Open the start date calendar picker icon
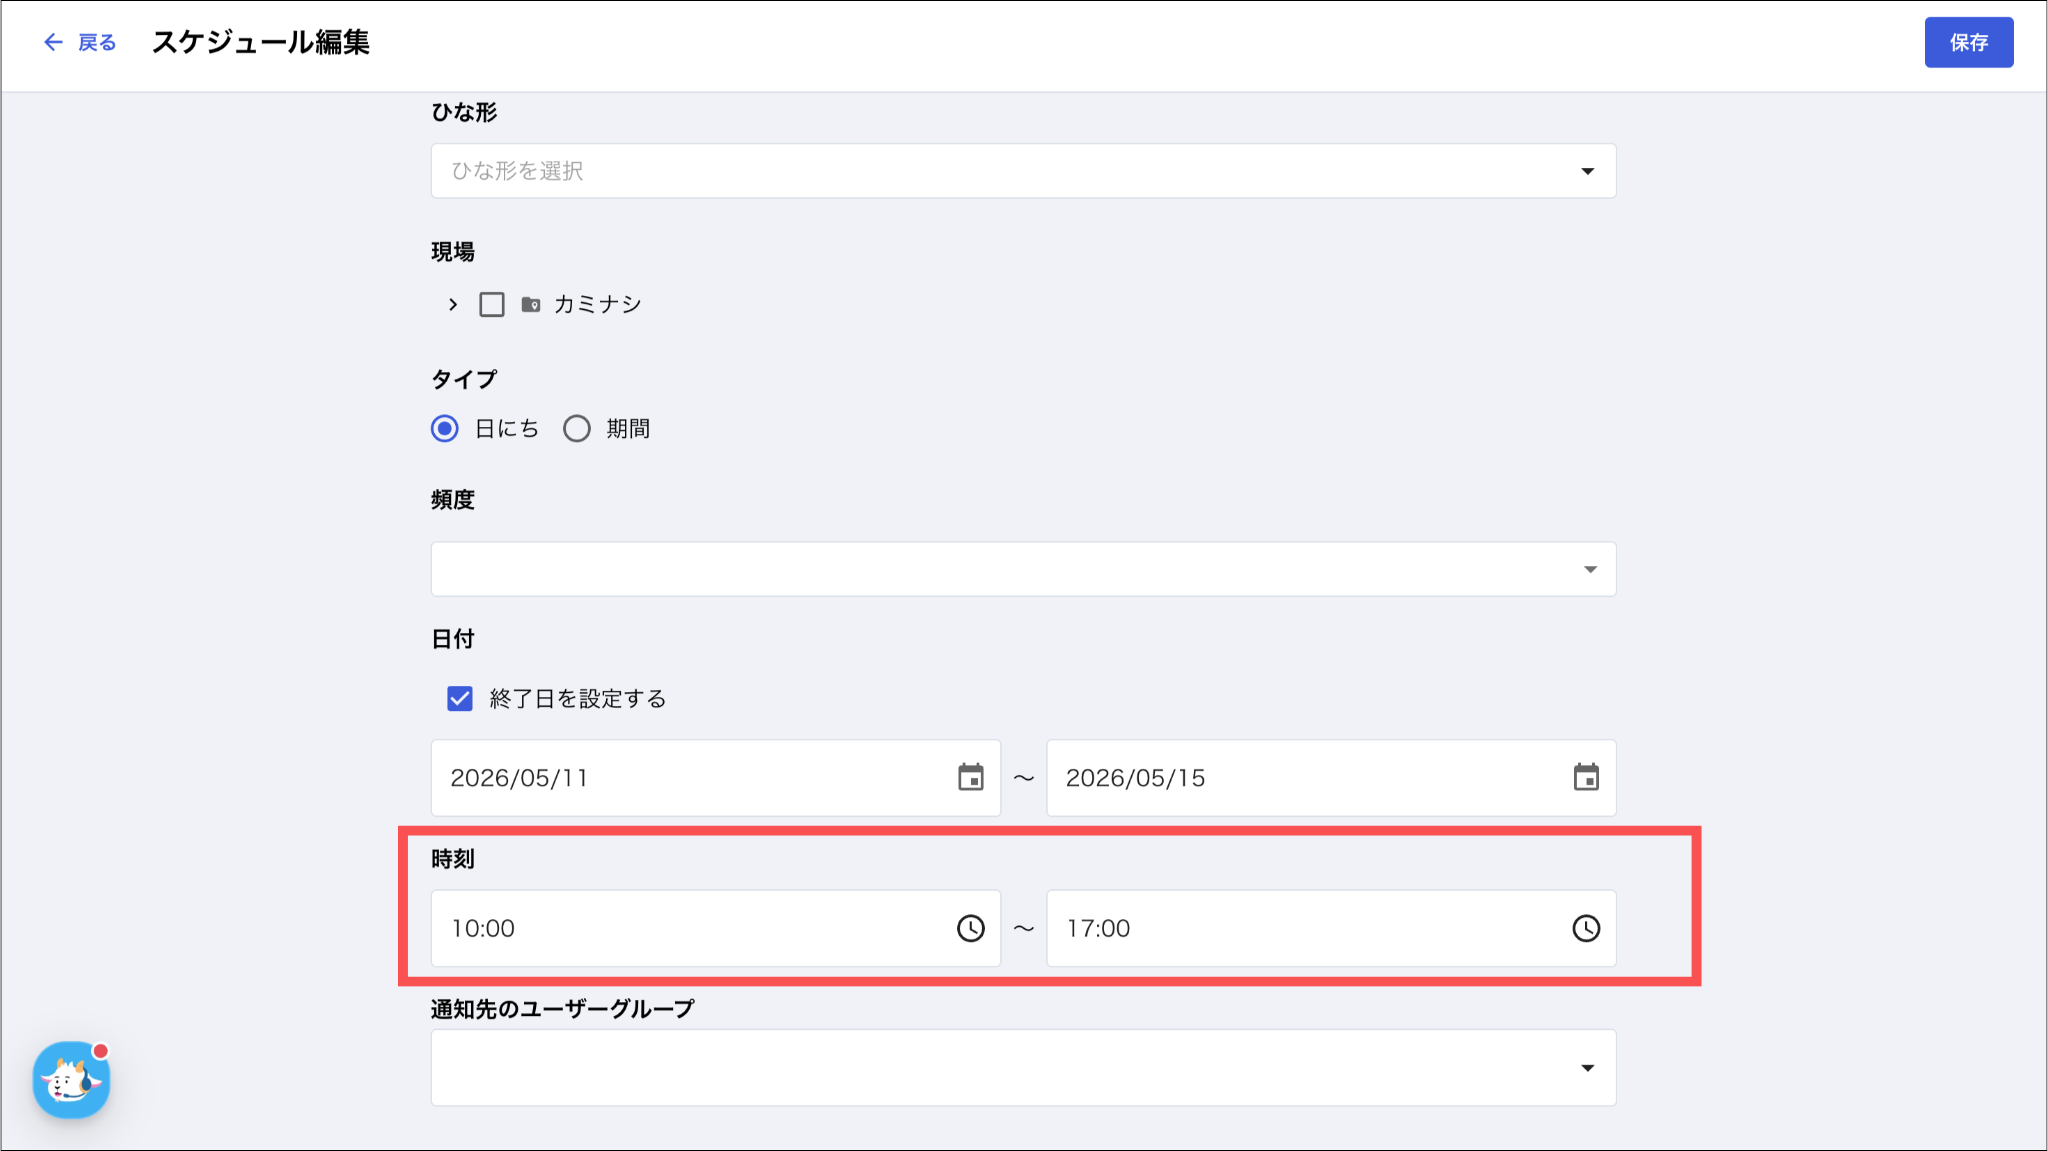Viewport: 2048px width, 1151px height. point(970,777)
